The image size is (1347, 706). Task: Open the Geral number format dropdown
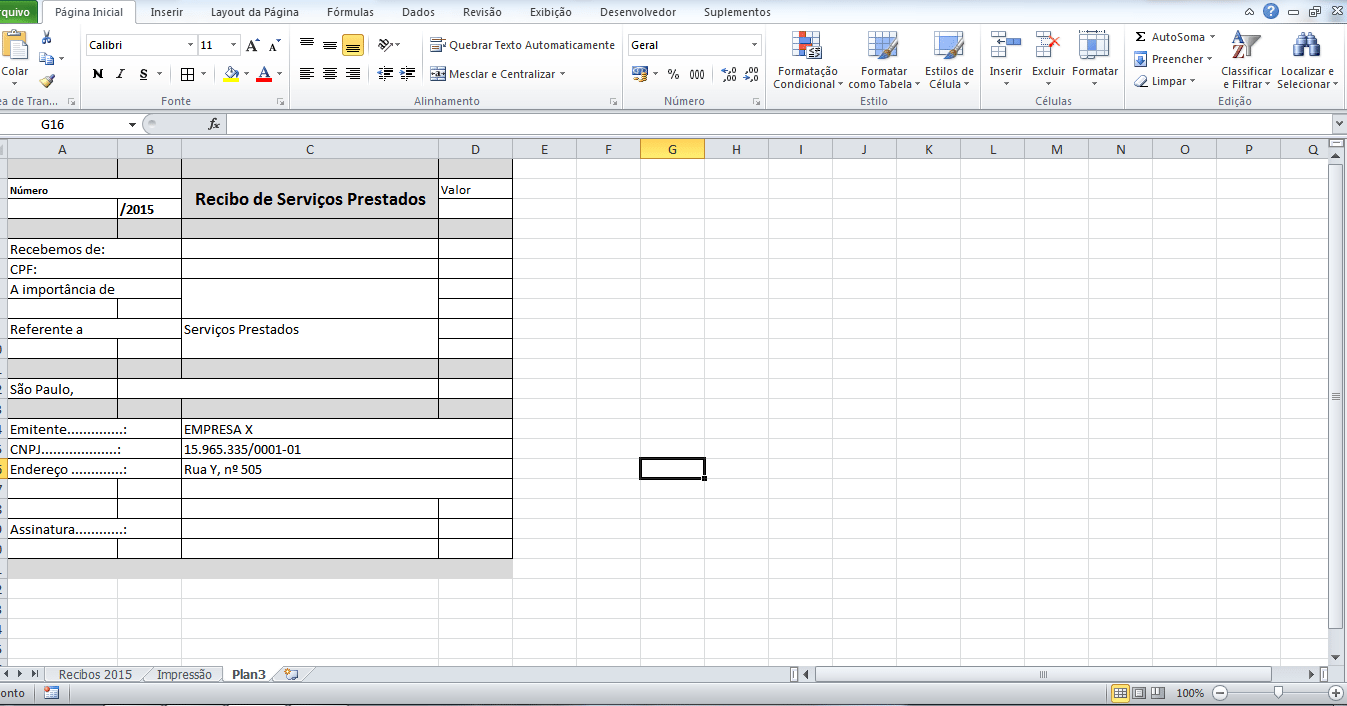click(755, 45)
